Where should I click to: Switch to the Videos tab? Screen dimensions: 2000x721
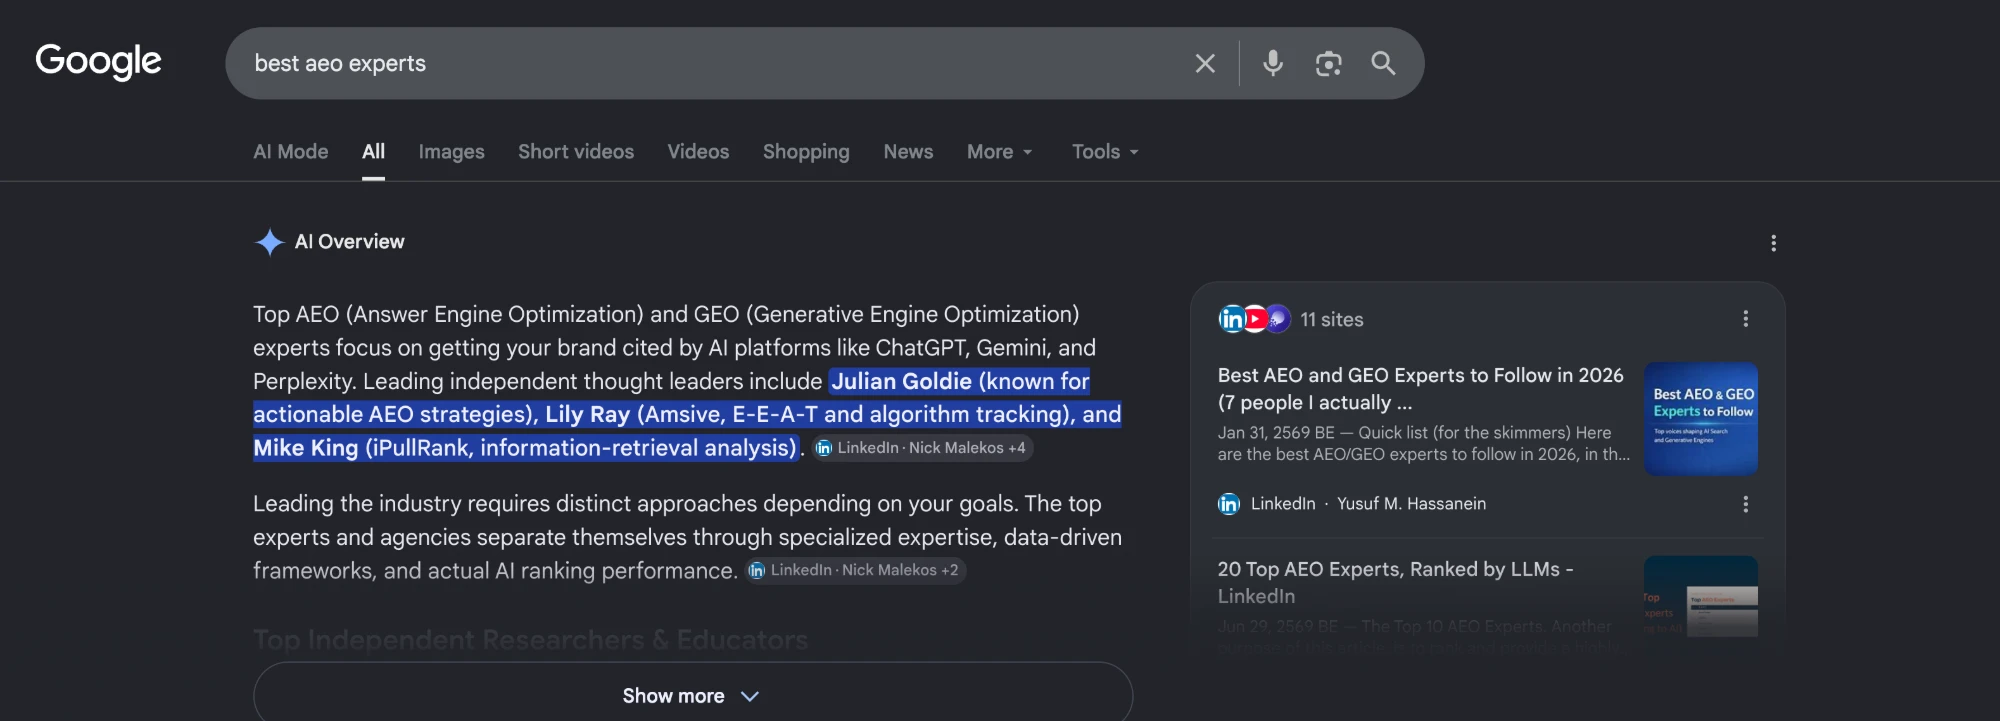pyautogui.click(x=698, y=151)
